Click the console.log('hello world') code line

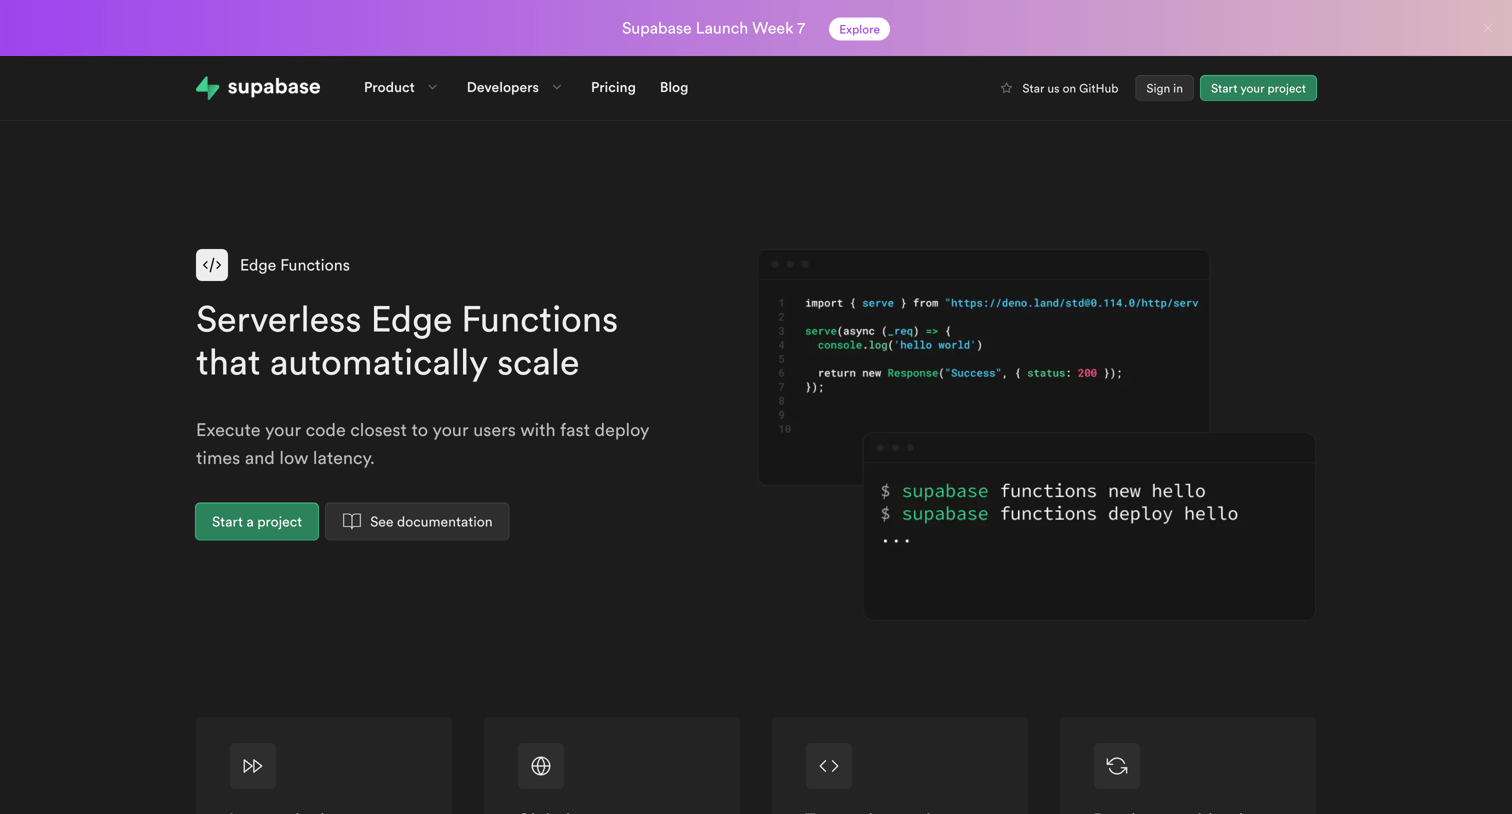900,345
